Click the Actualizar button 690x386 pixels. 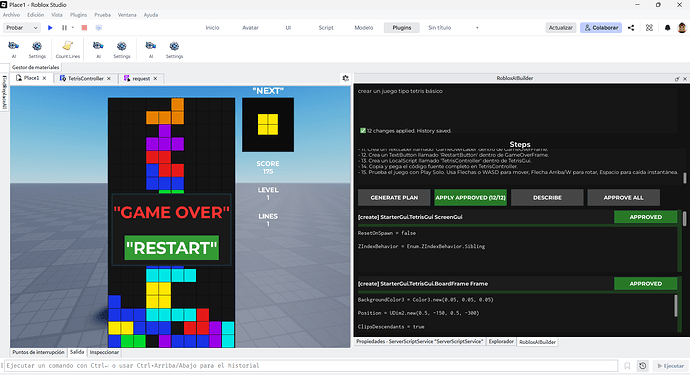pos(561,28)
